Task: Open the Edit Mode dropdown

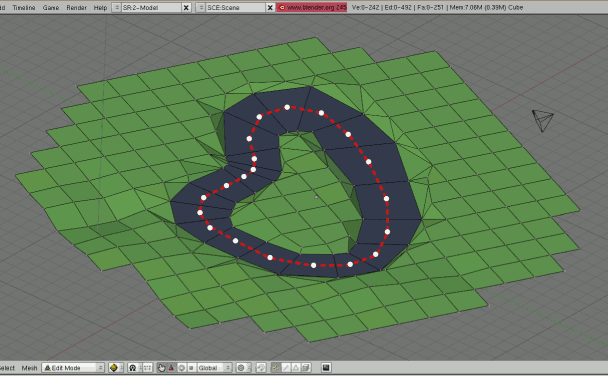Action: (x=73, y=367)
